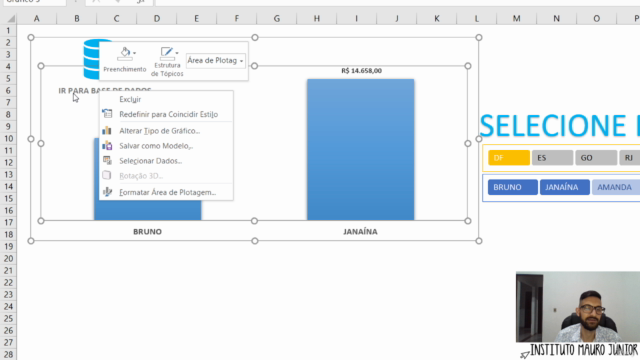The width and height of the screenshot is (640, 360).
Task: Toggle the JANAÍNA slicer button
Action: coord(564,187)
